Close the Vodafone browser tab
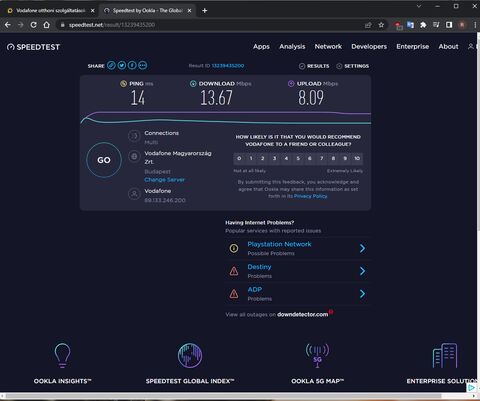Image resolution: width=480 pixels, height=401 pixels. [x=93, y=11]
